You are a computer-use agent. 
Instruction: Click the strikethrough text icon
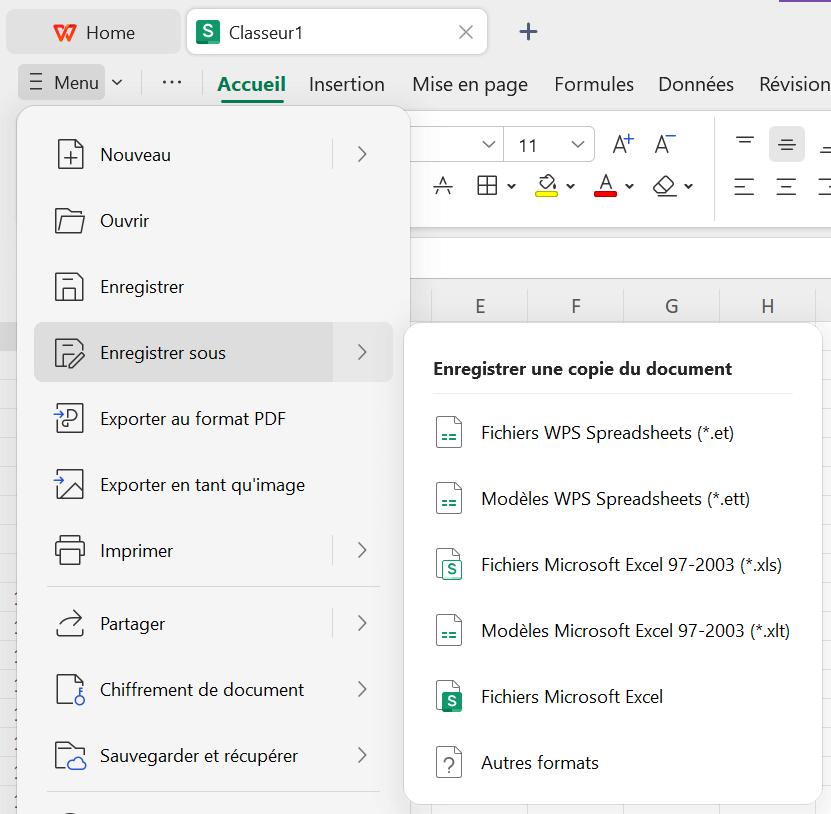pyautogui.click(x=443, y=186)
